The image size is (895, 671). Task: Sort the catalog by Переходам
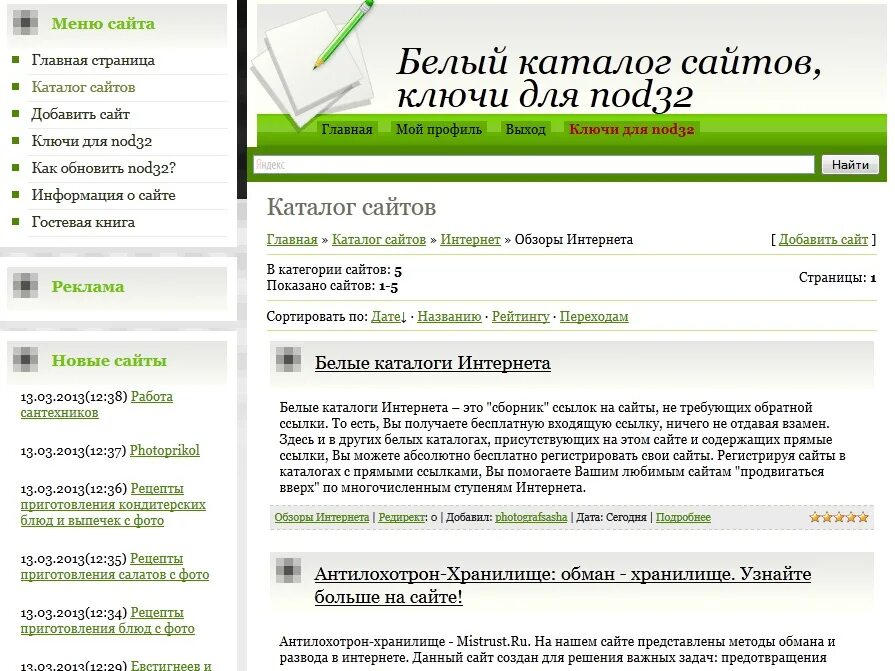point(594,317)
